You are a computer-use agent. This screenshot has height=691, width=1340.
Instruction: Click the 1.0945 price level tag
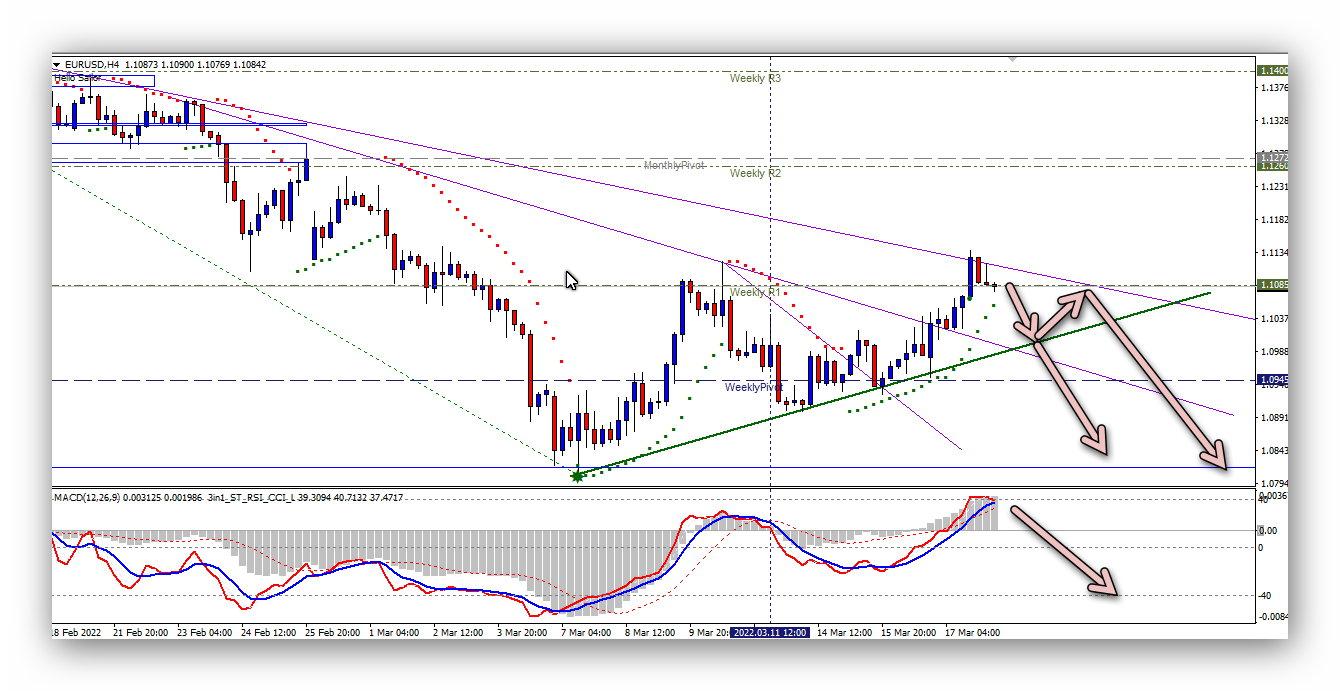point(1273,380)
